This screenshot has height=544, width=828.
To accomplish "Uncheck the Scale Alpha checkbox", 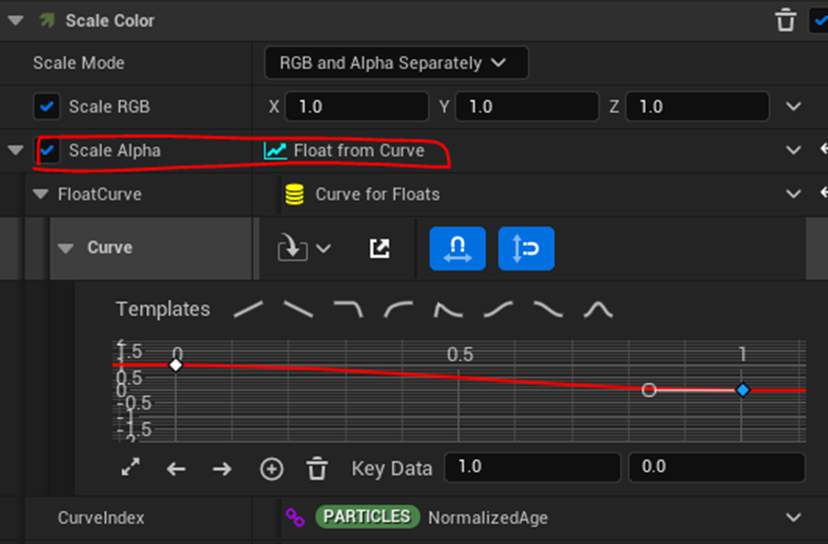I will pos(47,150).
